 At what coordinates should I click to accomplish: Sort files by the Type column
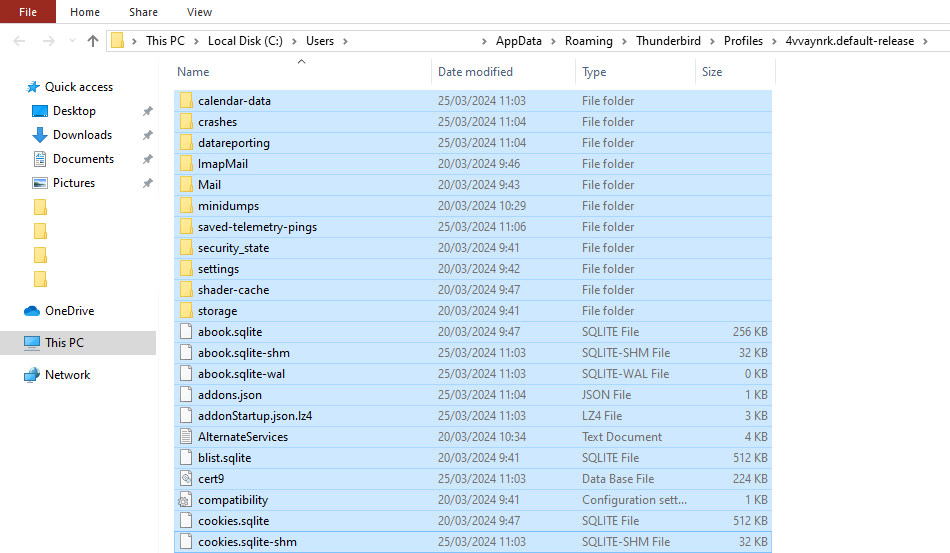coord(594,71)
